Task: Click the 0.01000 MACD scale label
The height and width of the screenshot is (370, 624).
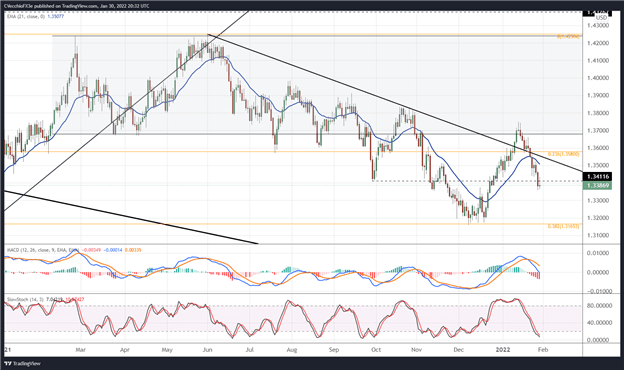Action: (598, 253)
